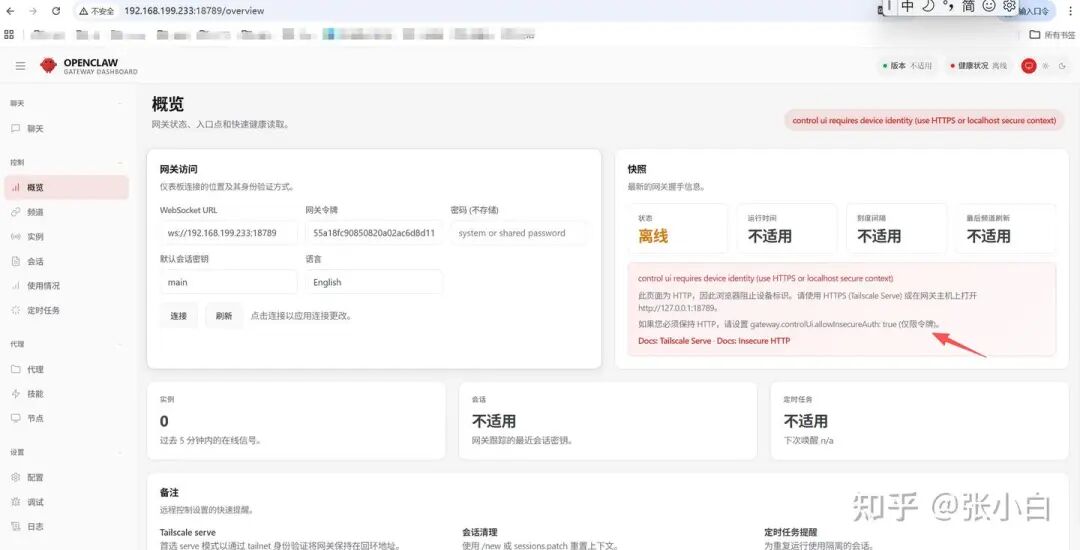Open the 日志 logs icon

[x=16, y=527]
